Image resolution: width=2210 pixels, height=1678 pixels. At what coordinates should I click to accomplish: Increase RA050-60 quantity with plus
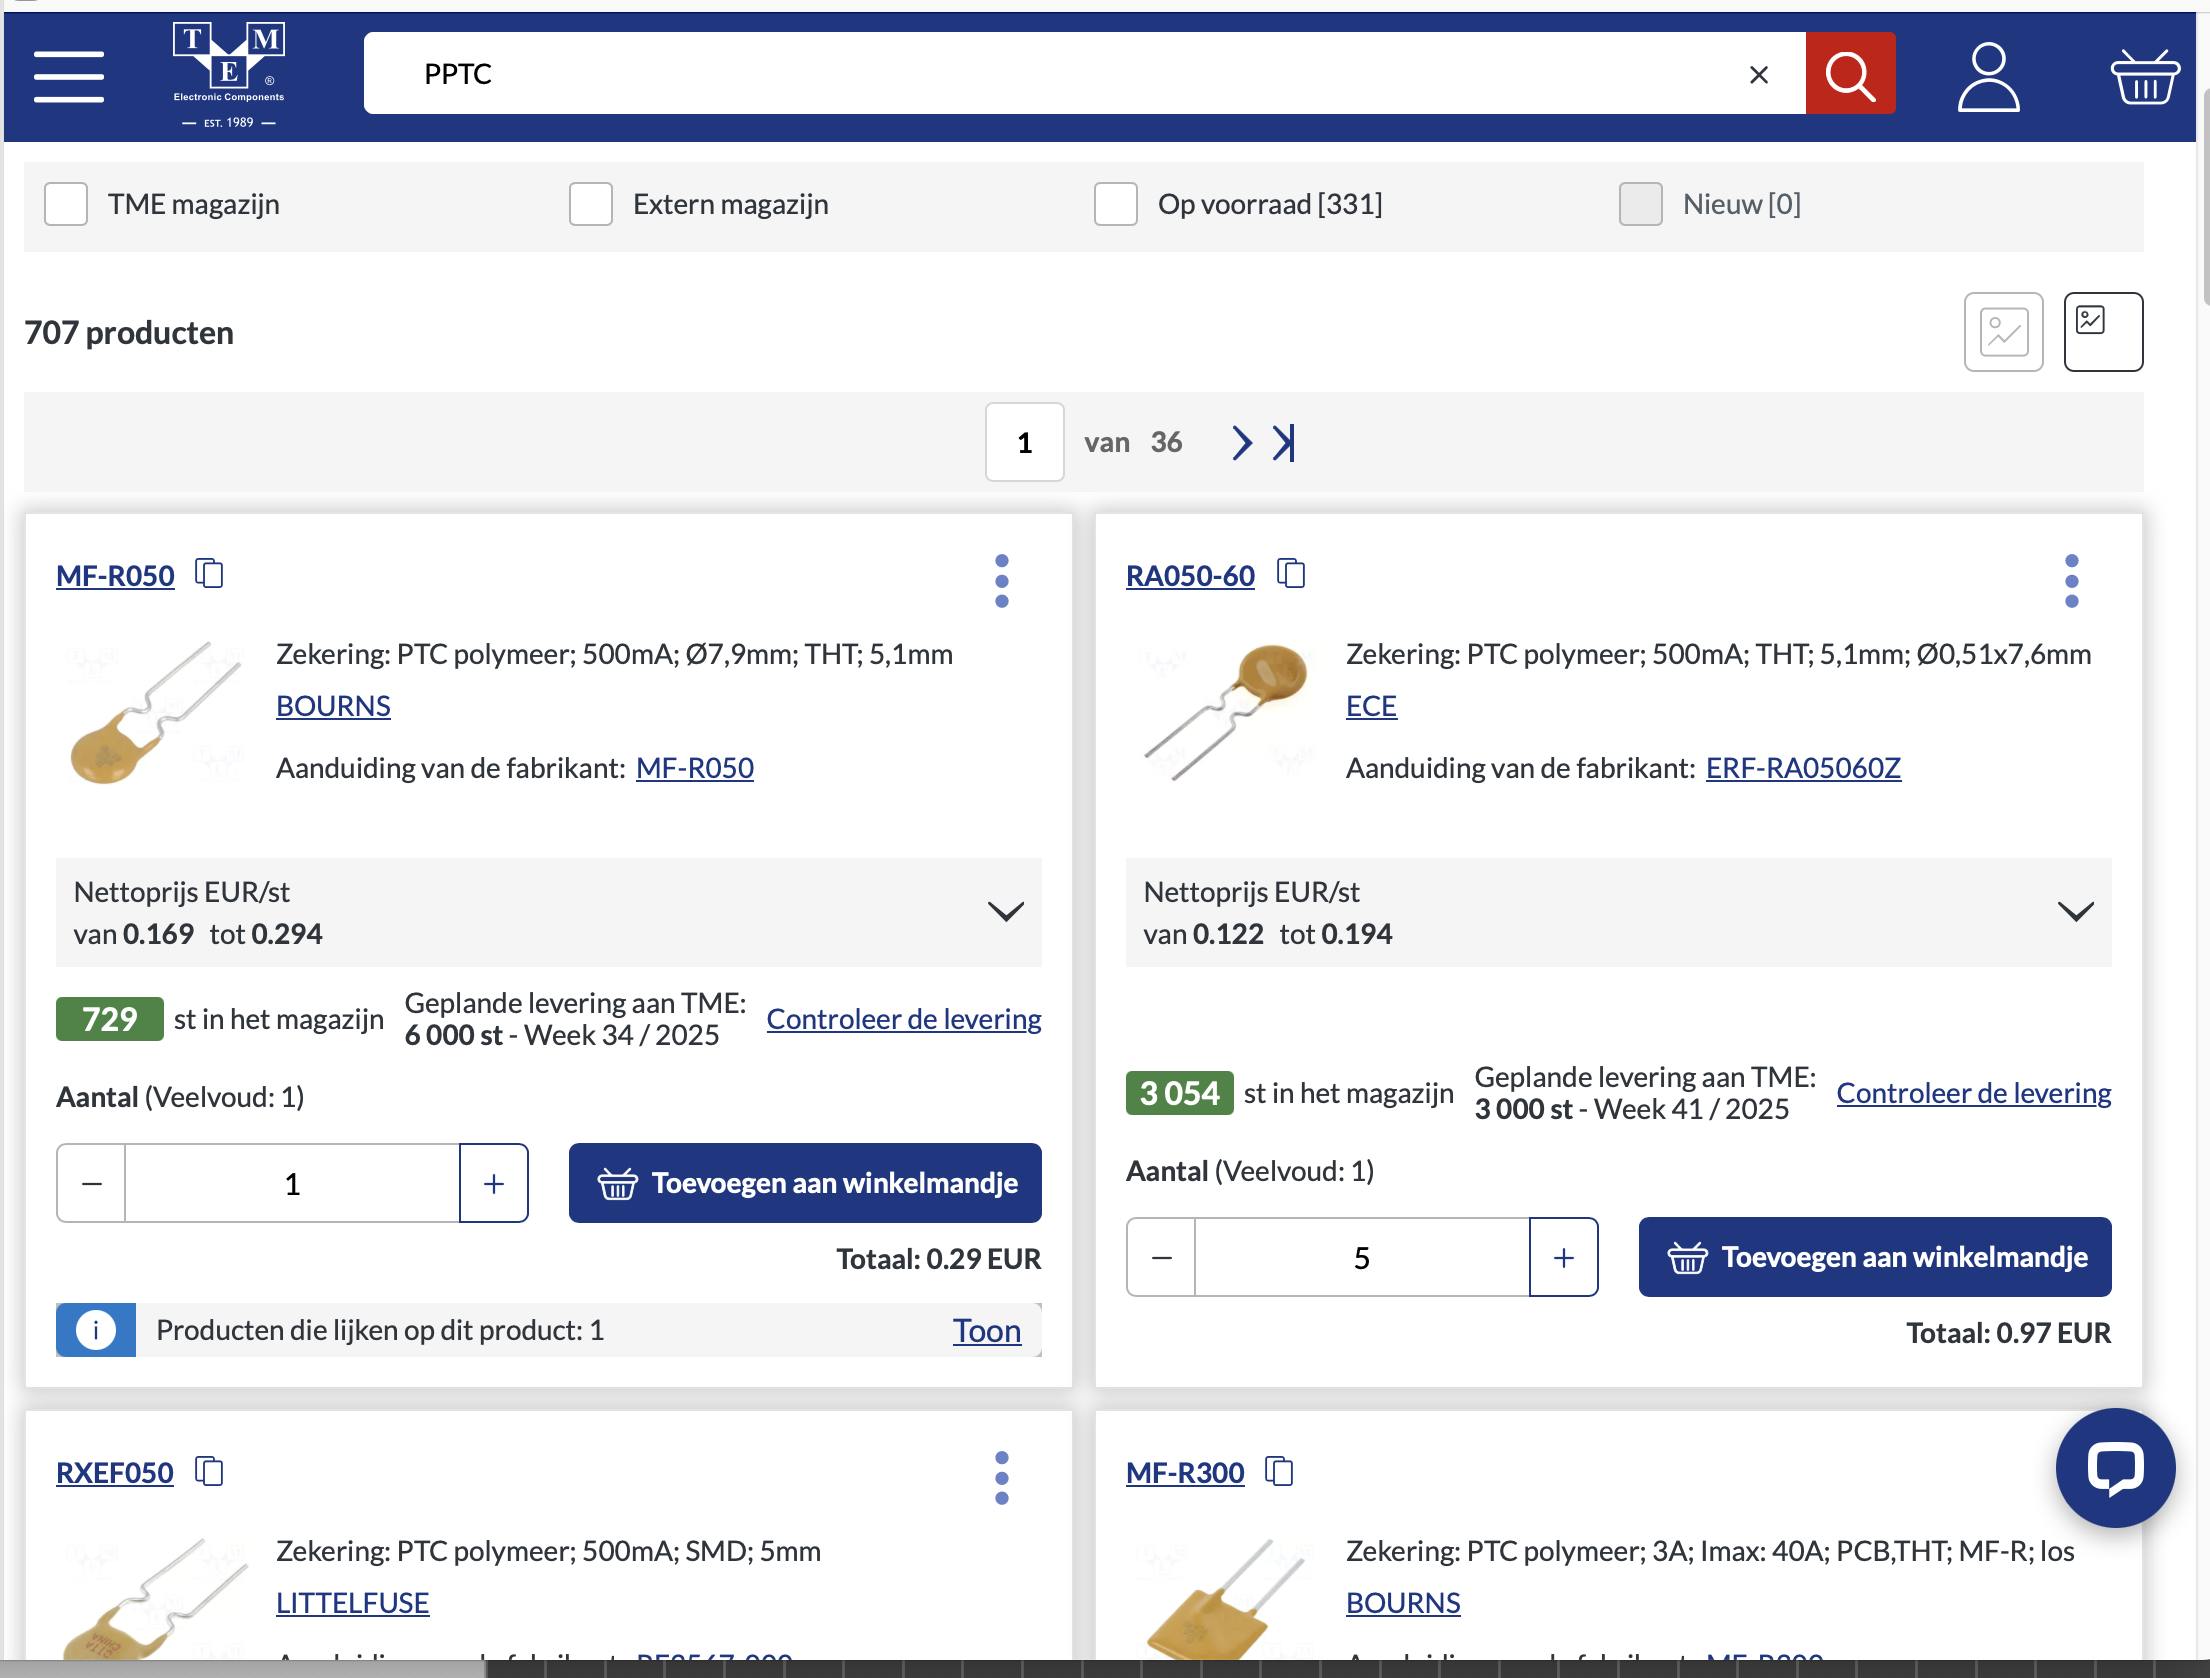tap(1564, 1257)
